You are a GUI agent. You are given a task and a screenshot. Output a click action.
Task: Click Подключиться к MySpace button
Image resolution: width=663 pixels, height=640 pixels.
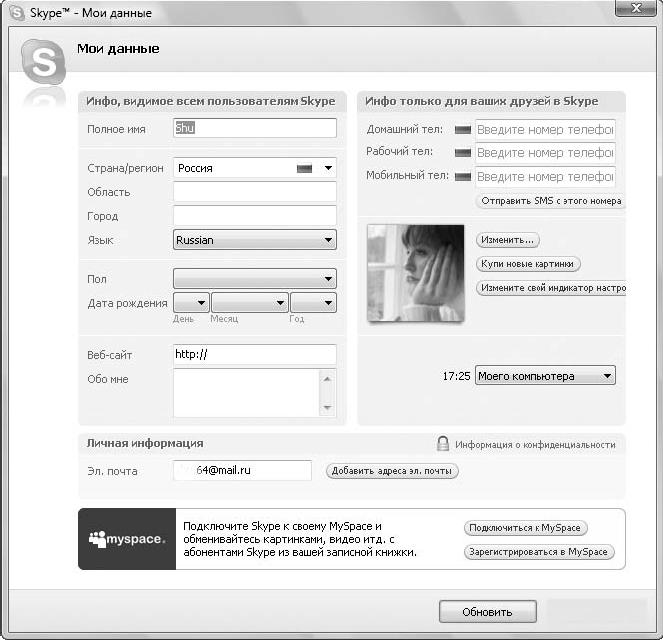coord(526,528)
